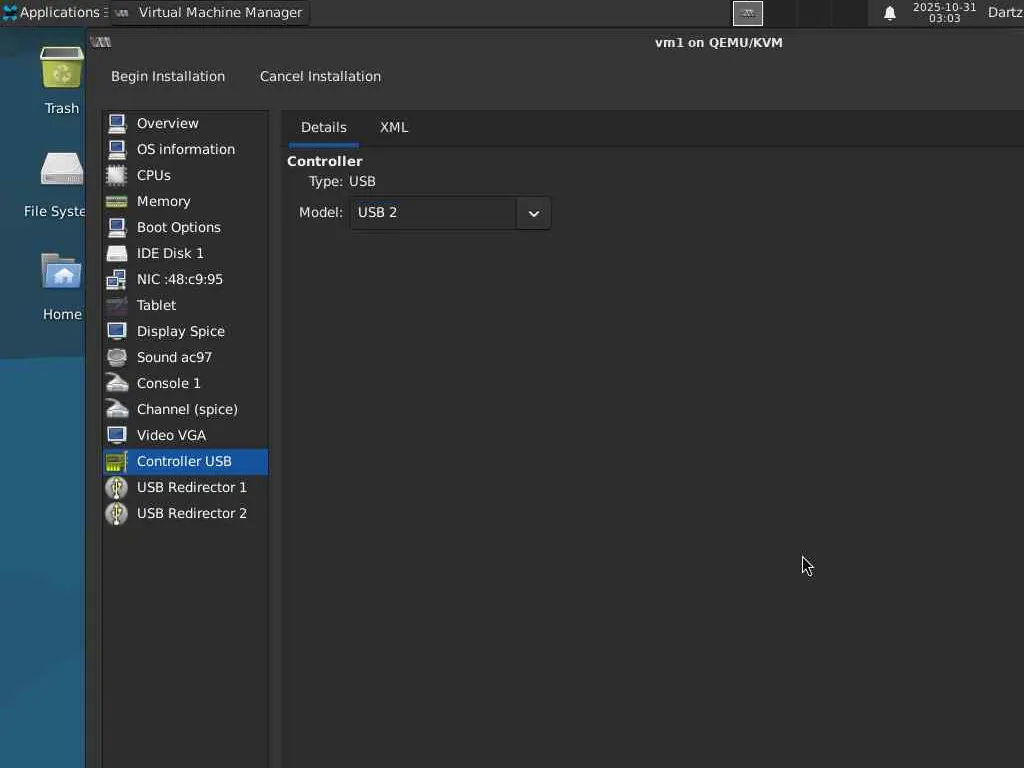Viewport: 1024px width, 768px height.
Task: Click the Video VGA monitor icon
Action: coord(117,435)
